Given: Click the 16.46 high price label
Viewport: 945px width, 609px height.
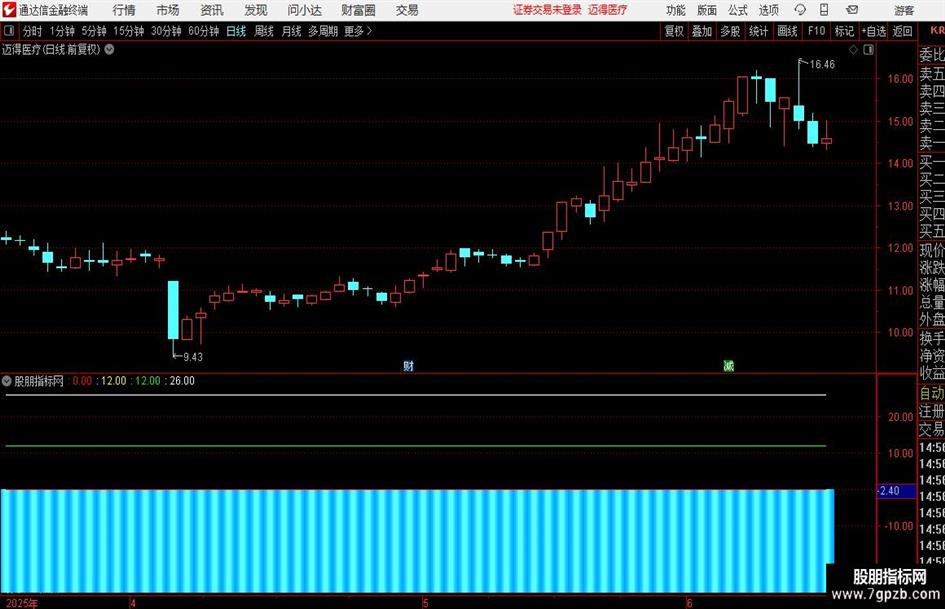Looking at the screenshot, I should point(822,64).
